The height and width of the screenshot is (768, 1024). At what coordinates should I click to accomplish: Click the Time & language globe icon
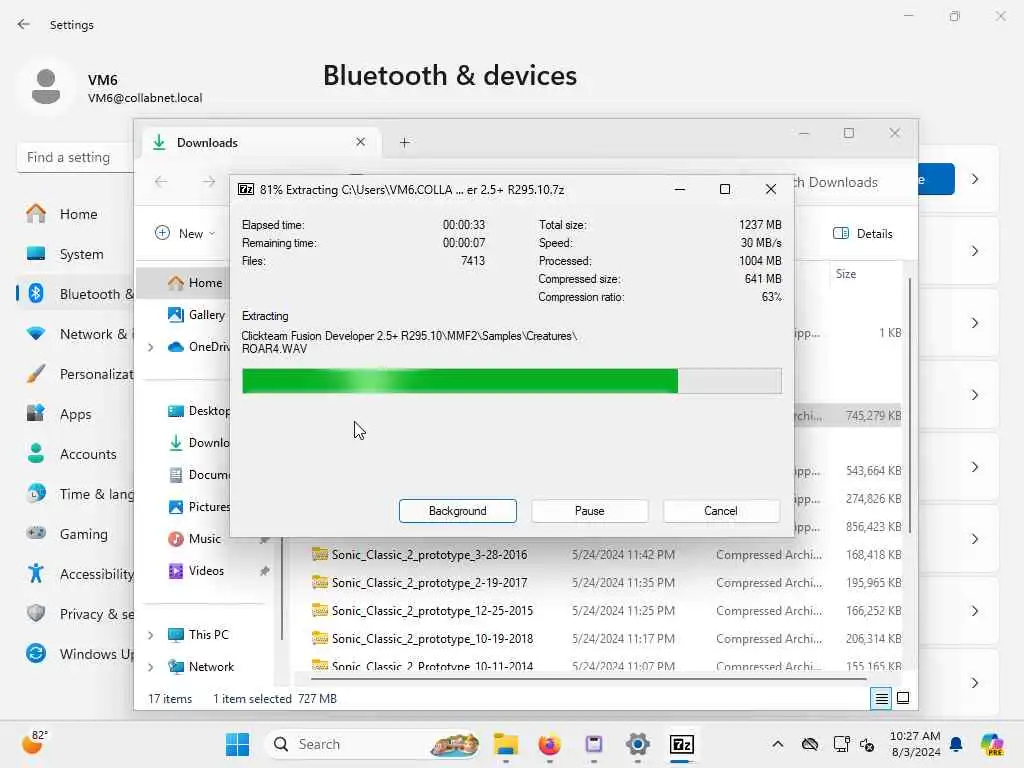(36, 494)
